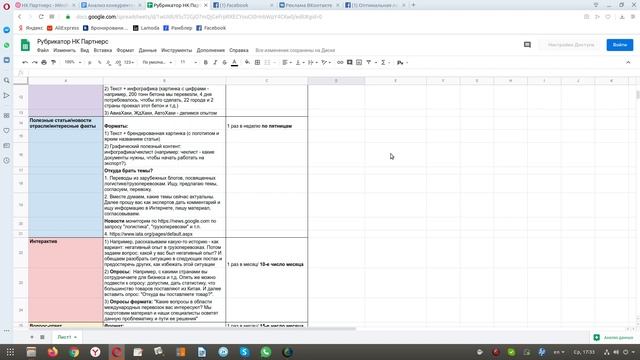Viewport: 640px width, 360px height.
Task: Open a new browser tab
Action: coord(413,5)
